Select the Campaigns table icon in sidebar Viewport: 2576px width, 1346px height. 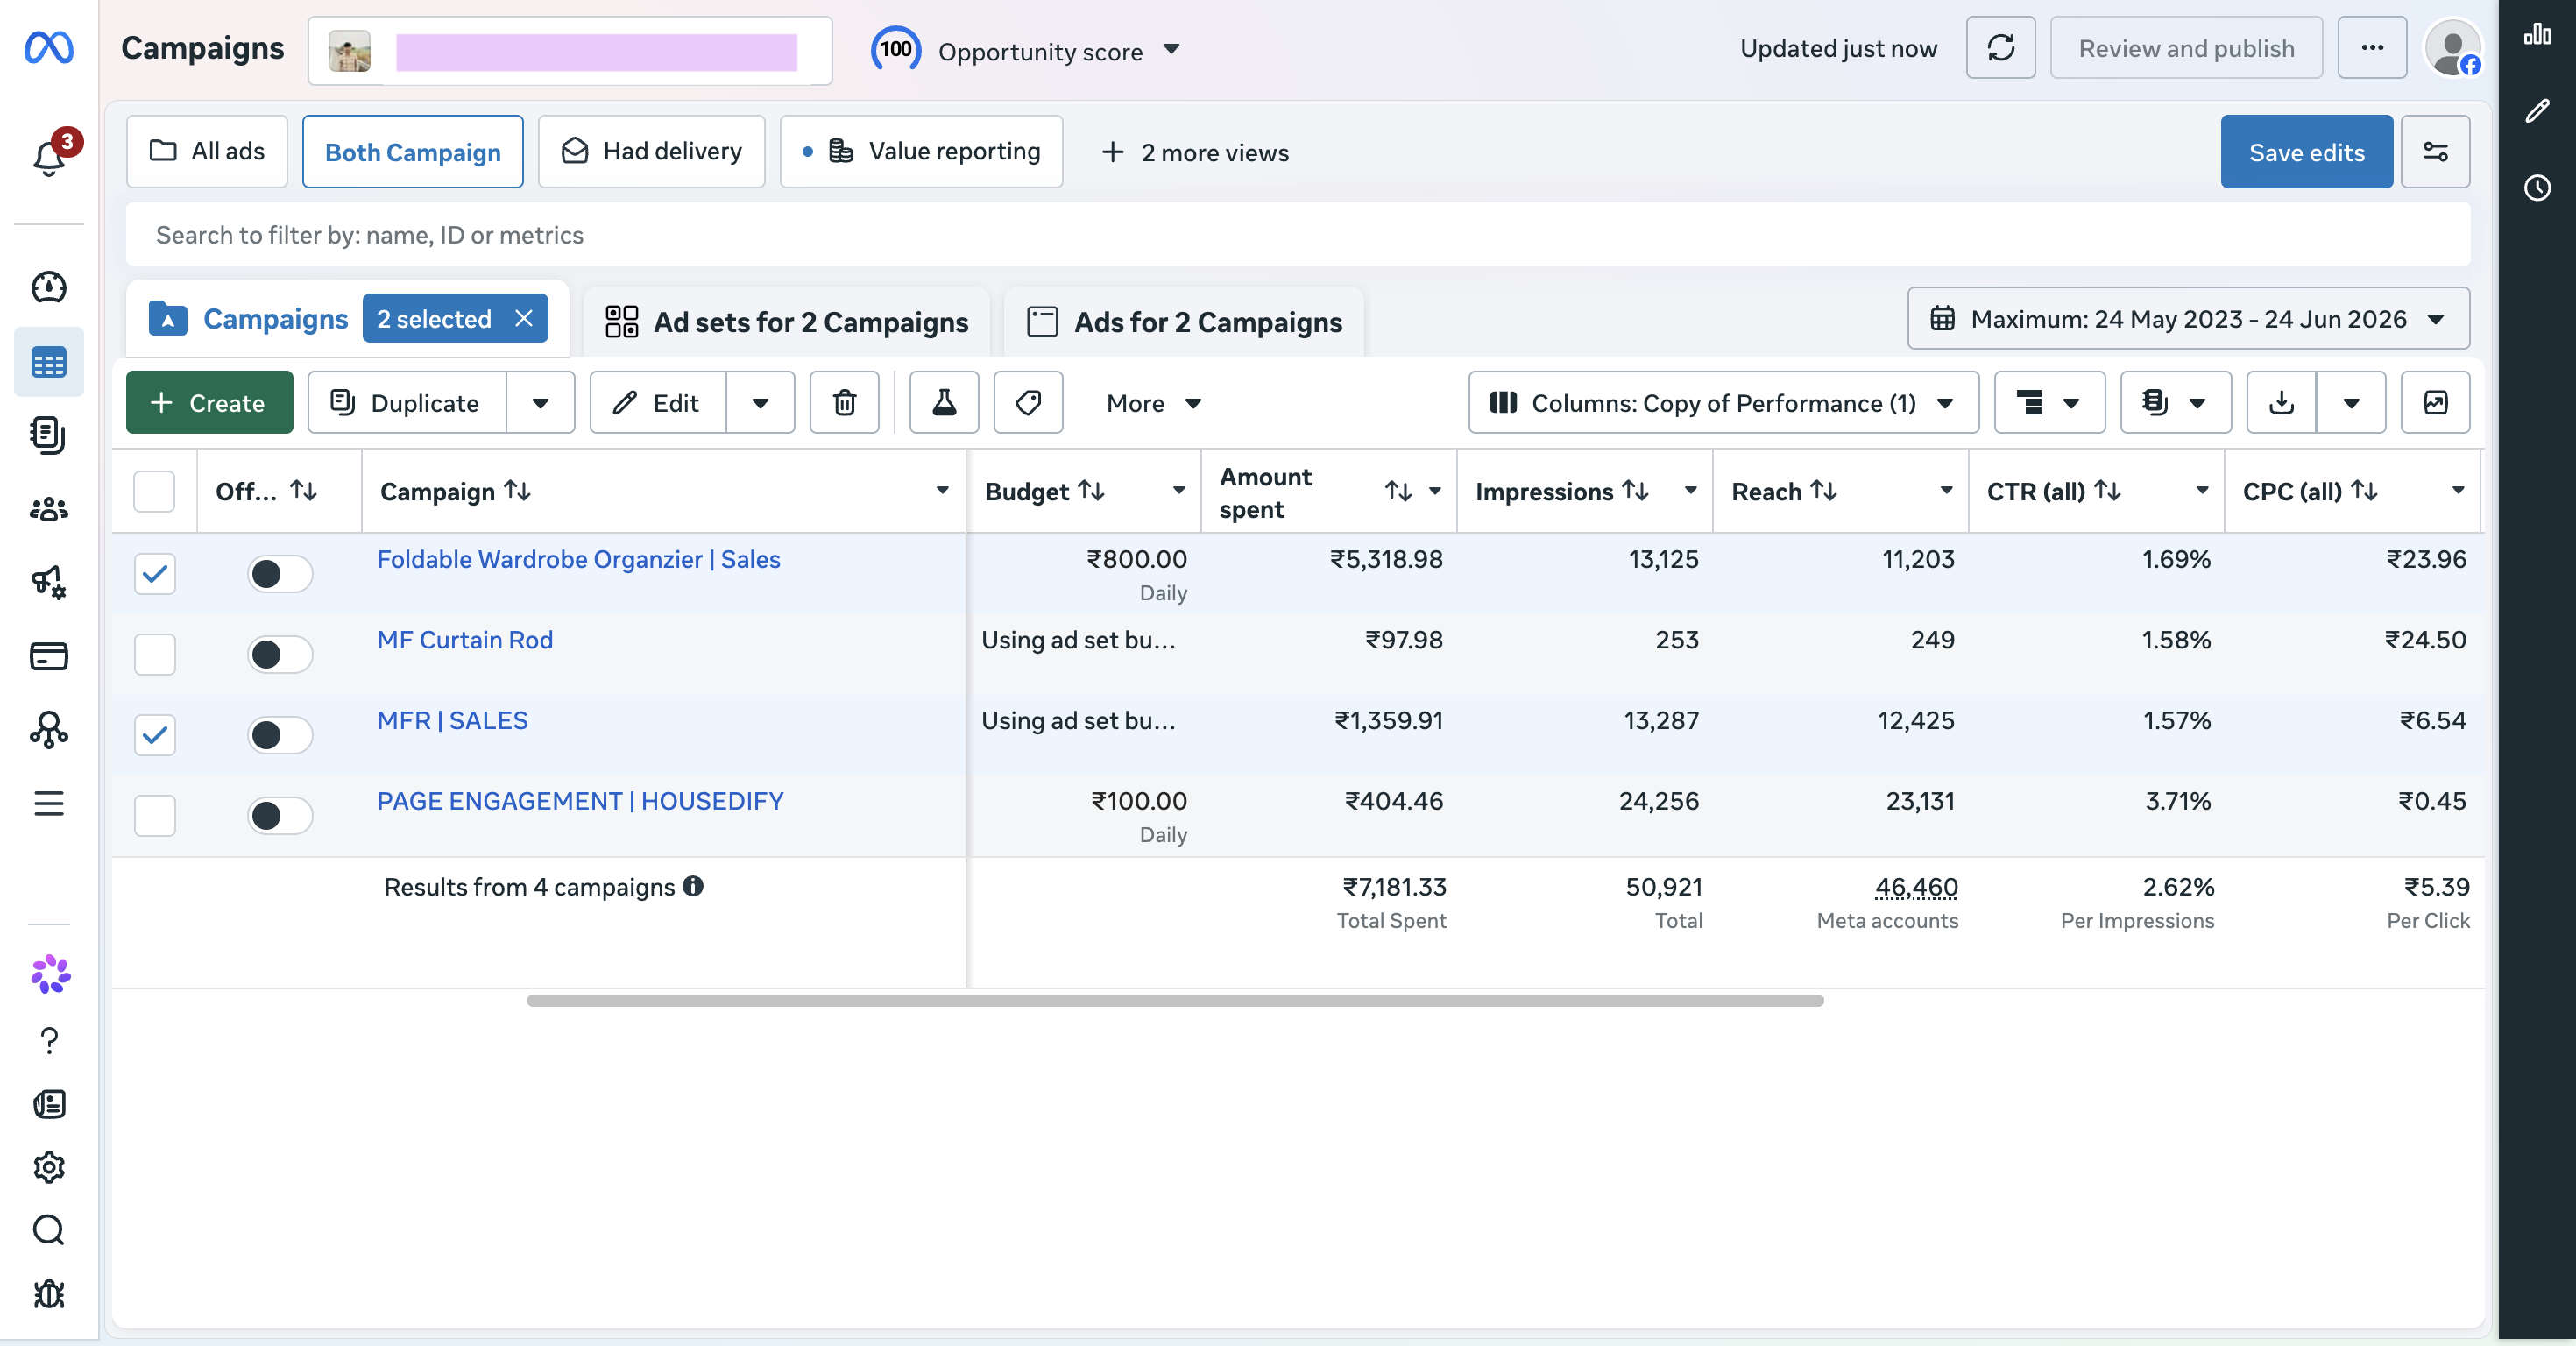48,362
